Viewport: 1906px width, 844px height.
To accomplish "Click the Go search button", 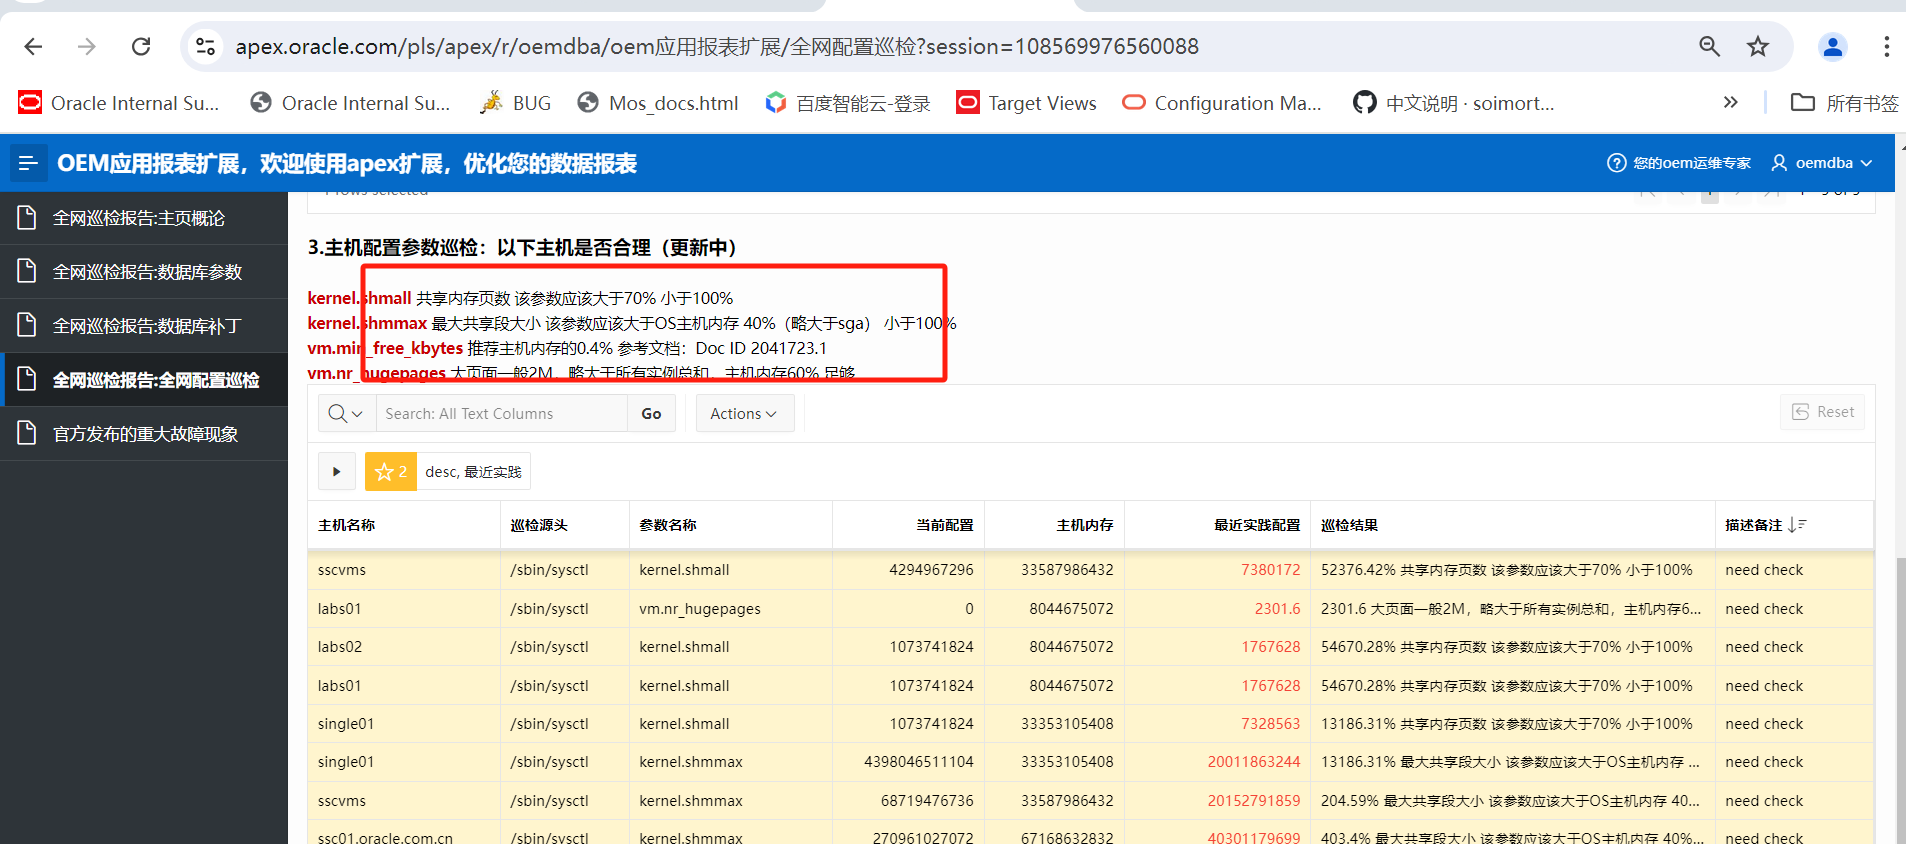I will point(651,413).
